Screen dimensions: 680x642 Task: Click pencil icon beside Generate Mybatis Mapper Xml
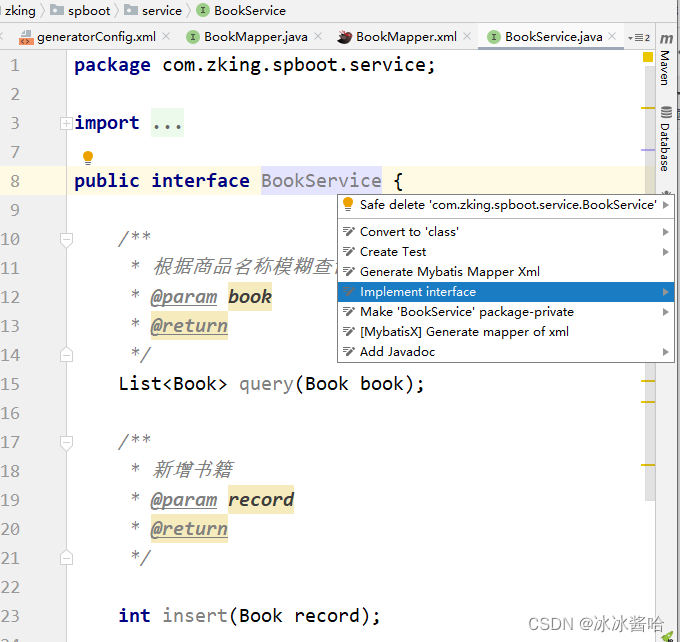(x=349, y=272)
